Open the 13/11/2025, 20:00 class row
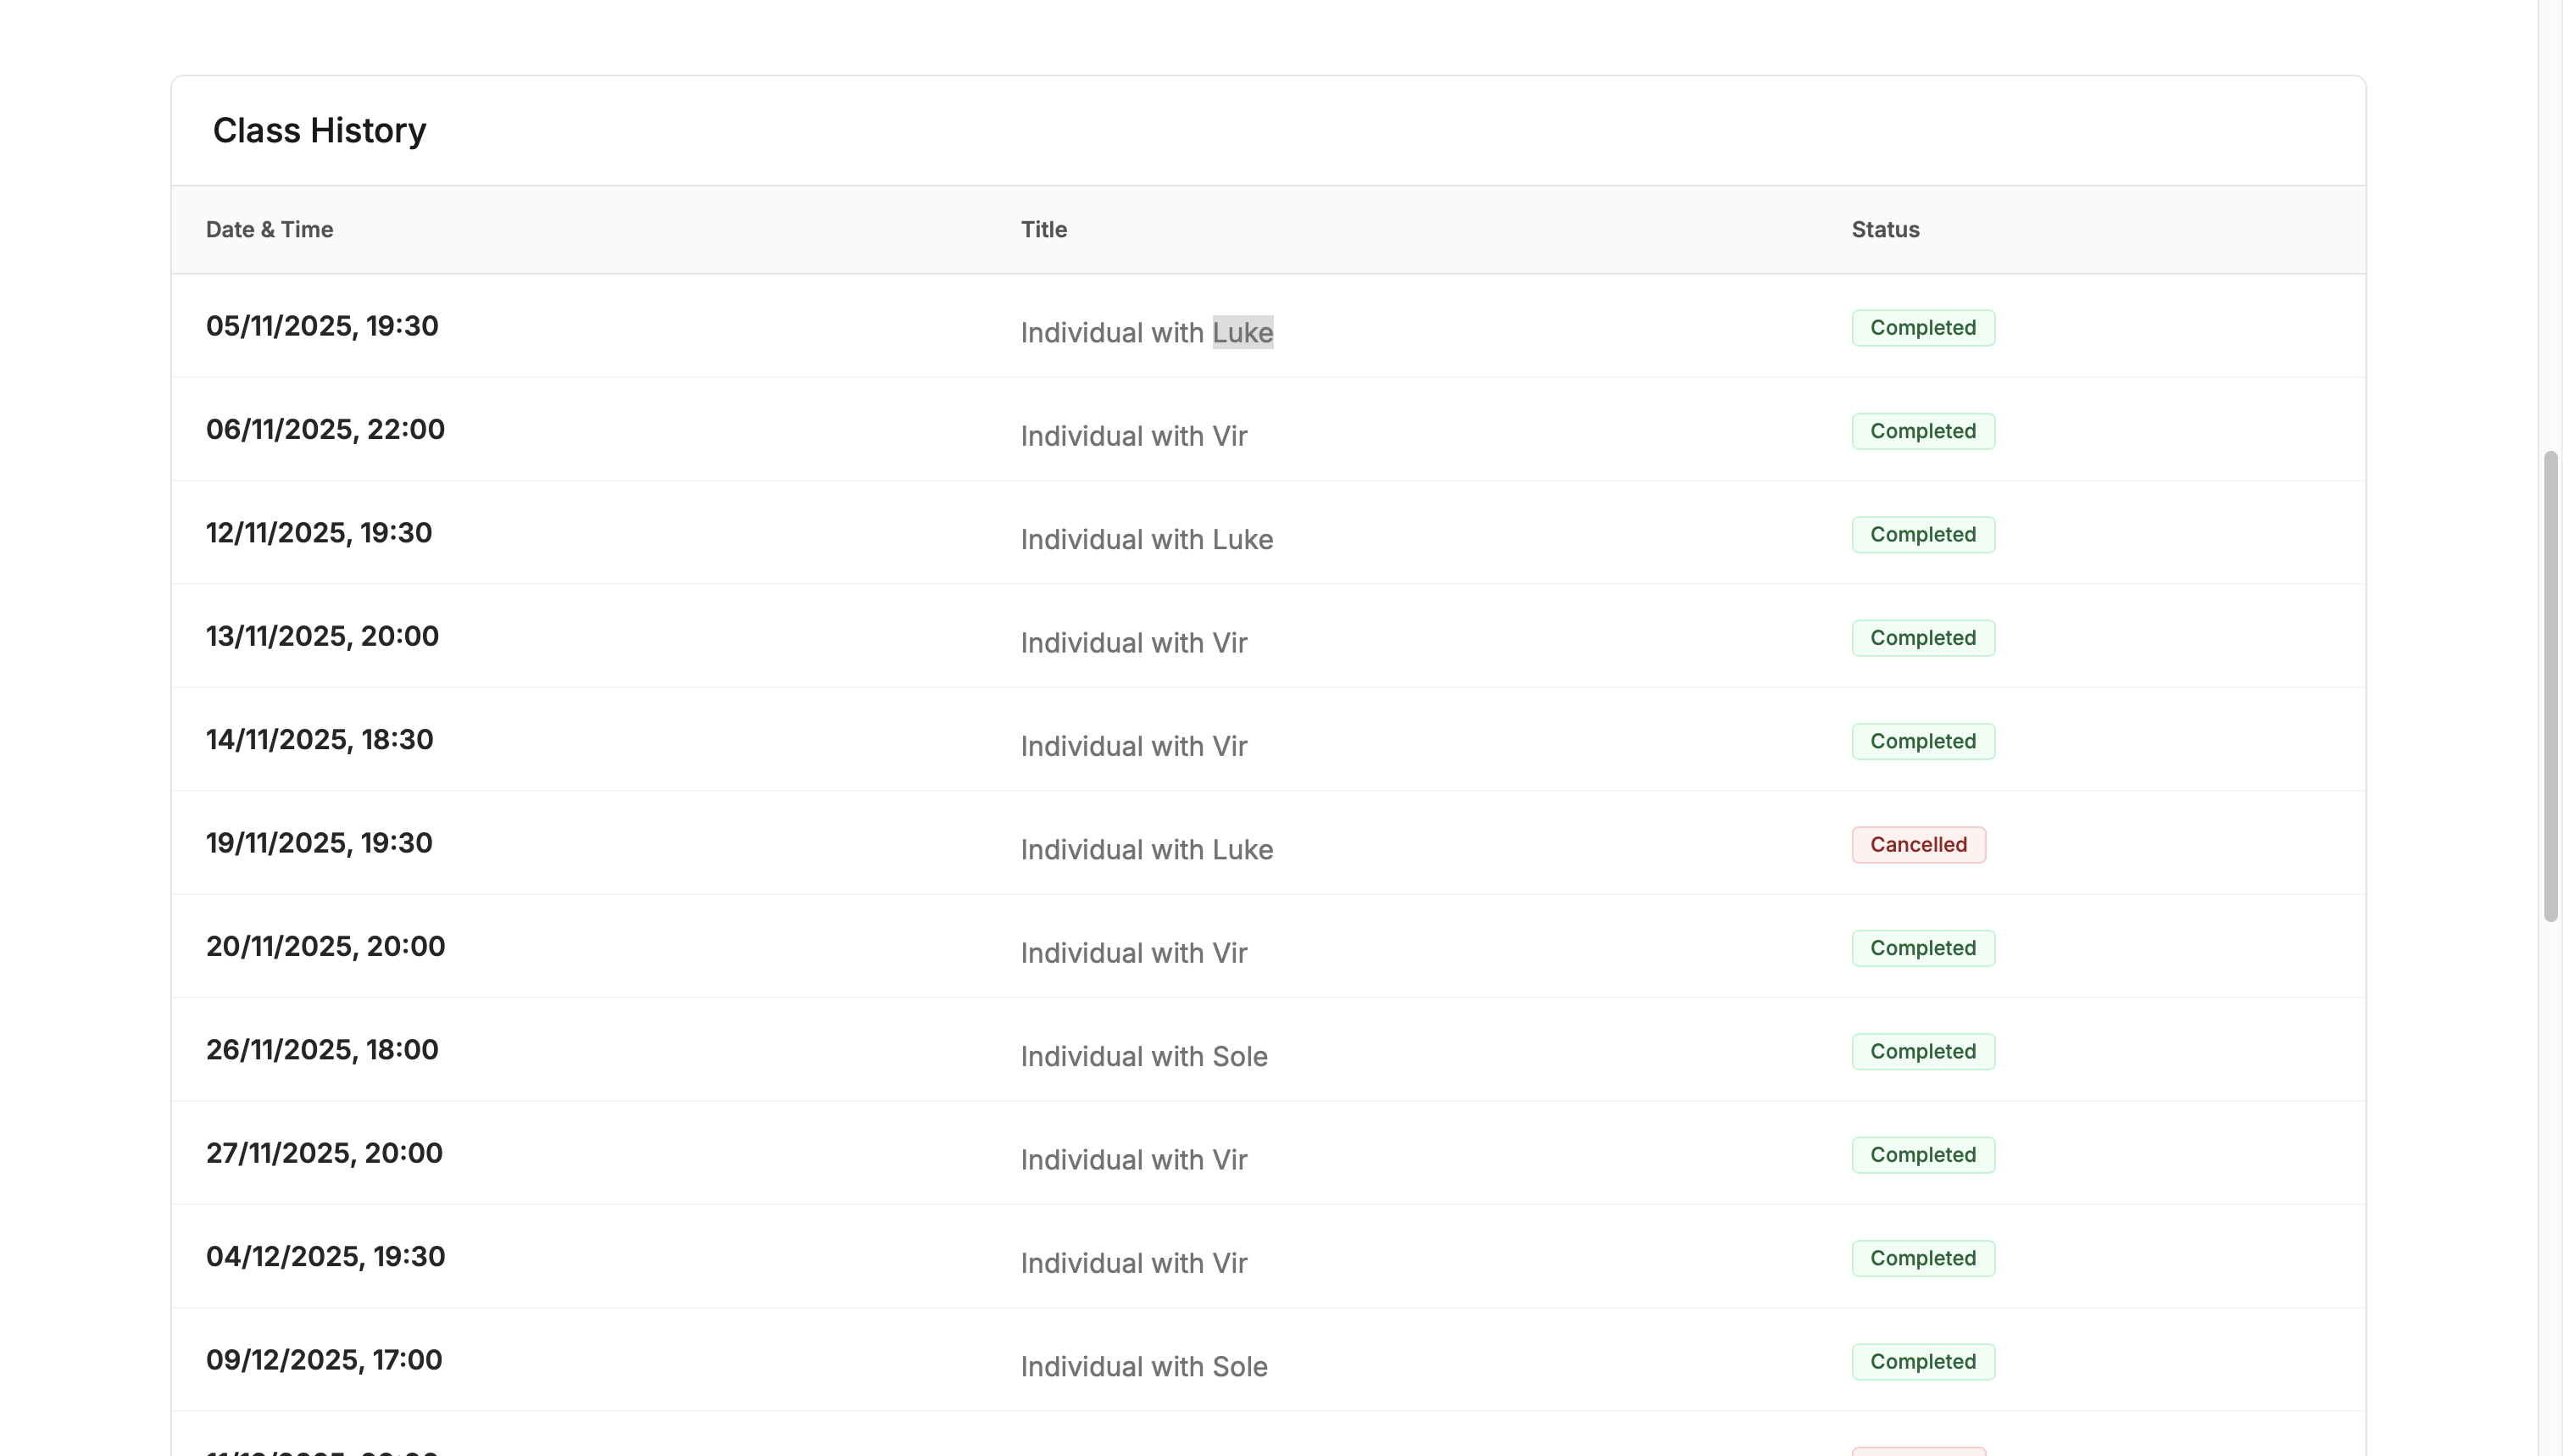This screenshot has height=1456, width=2563. (x=322, y=636)
